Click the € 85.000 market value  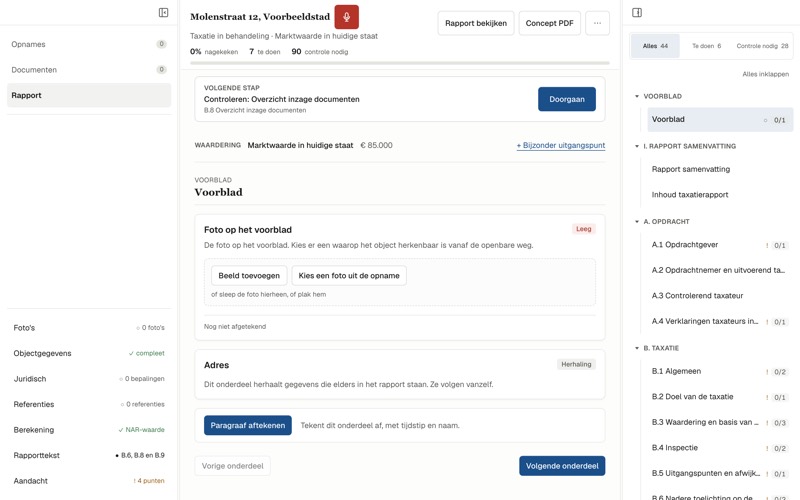[377, 145]
